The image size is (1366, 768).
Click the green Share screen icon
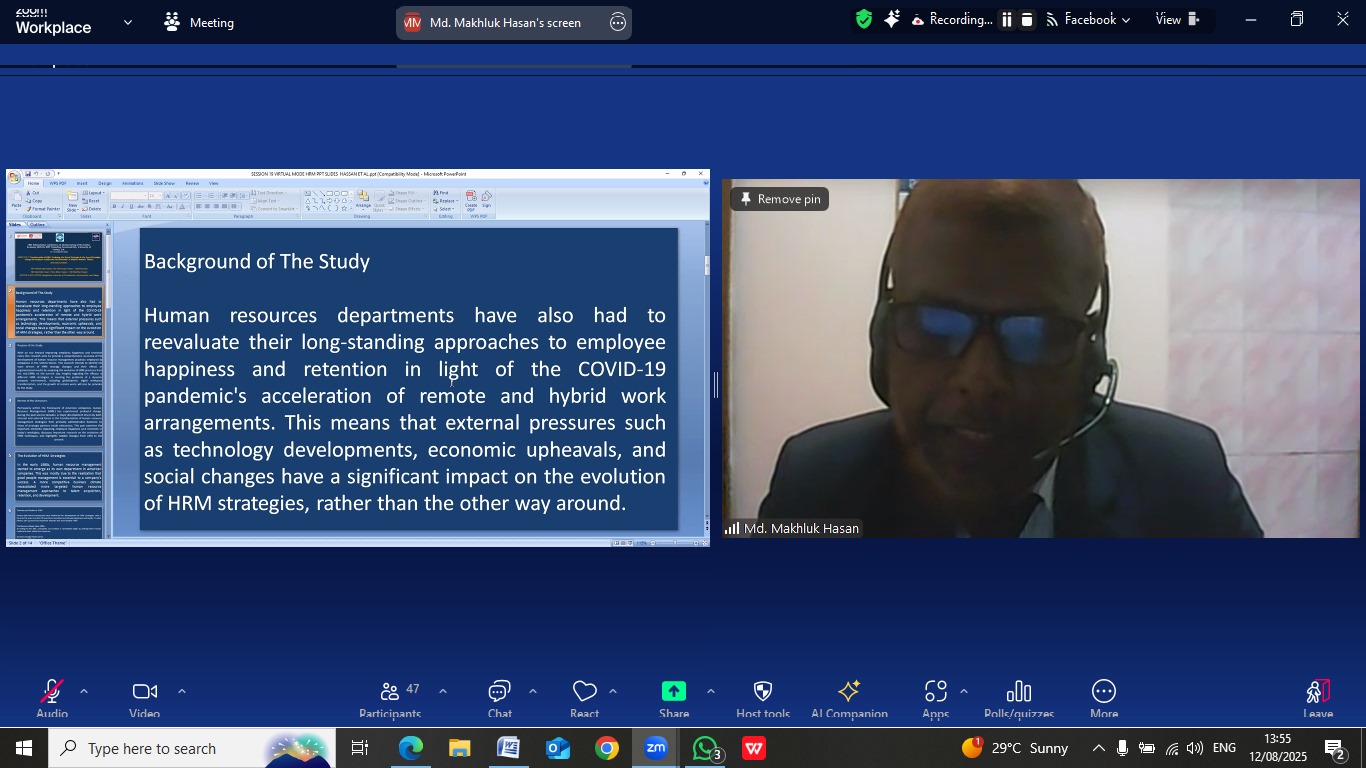674,692
